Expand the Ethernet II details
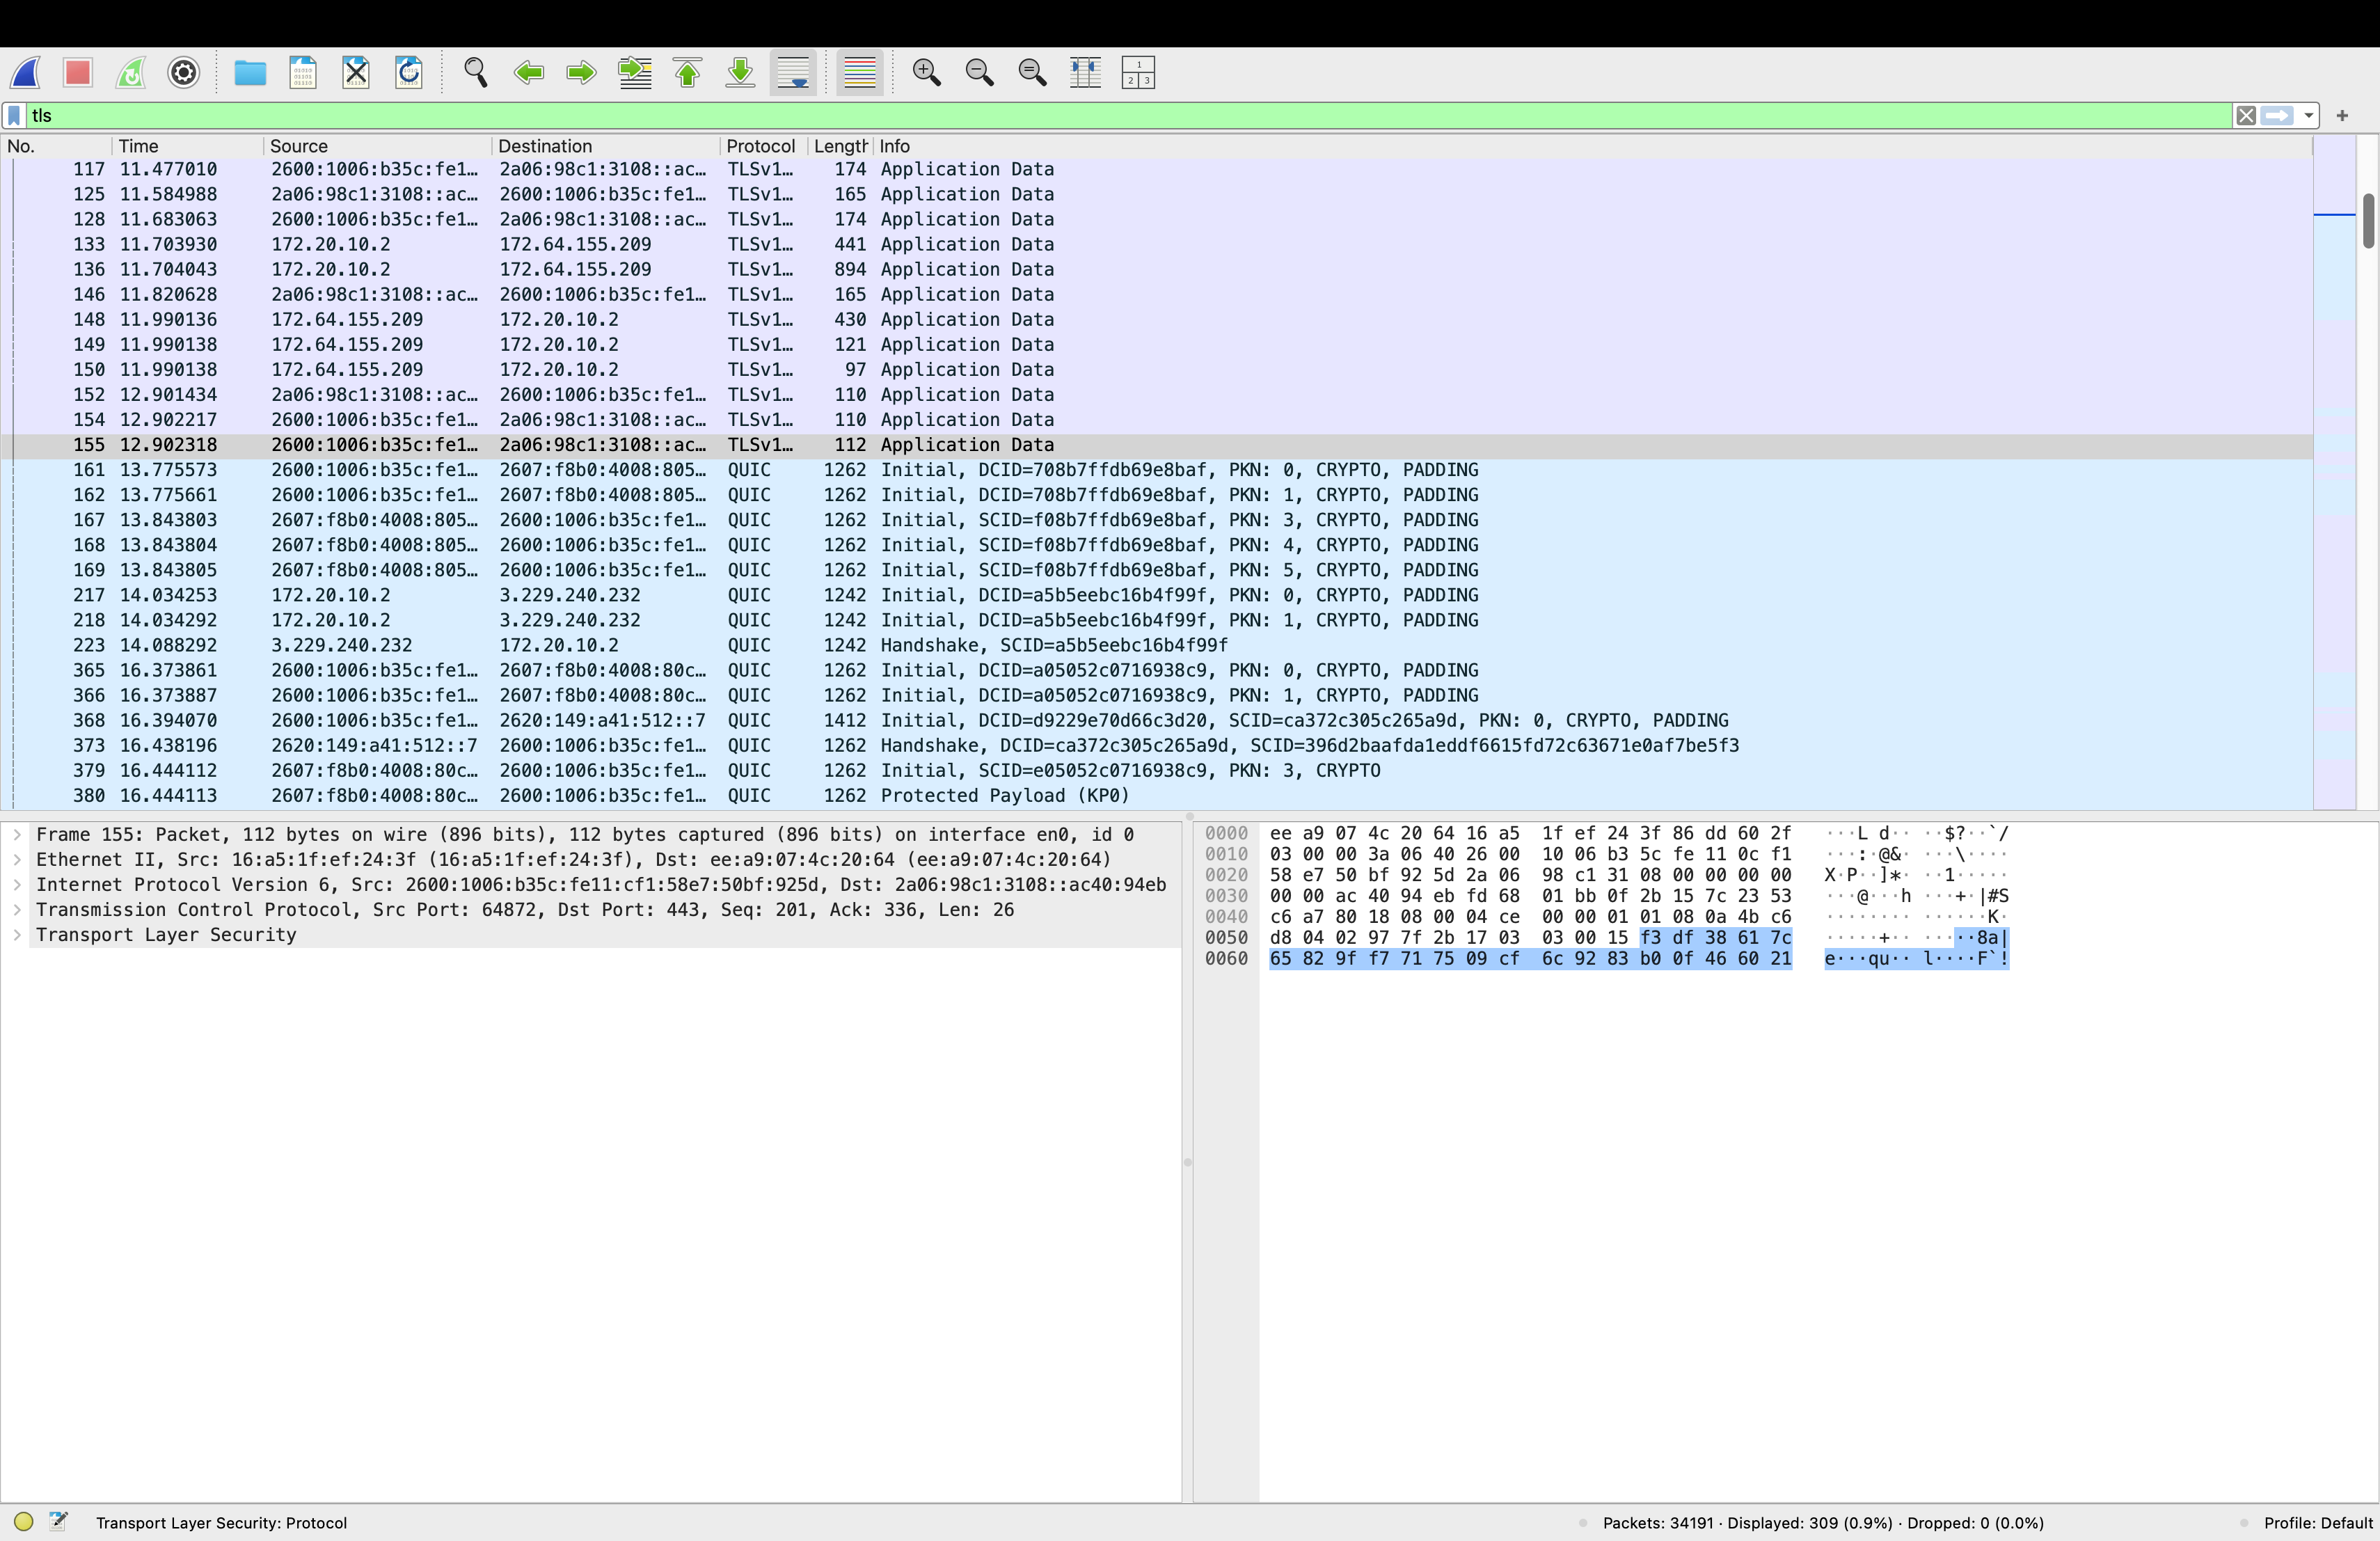Screen dimensions: 2380x1541 17,860
